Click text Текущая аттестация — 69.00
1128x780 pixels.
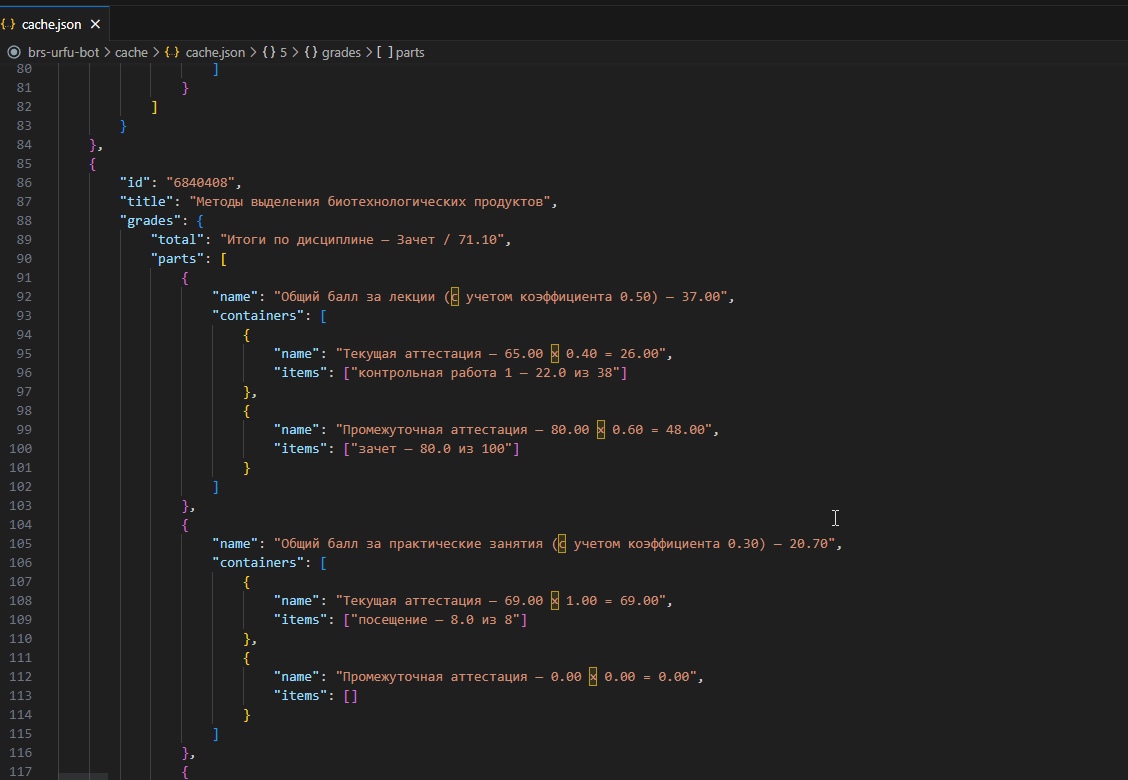(443, 601)
